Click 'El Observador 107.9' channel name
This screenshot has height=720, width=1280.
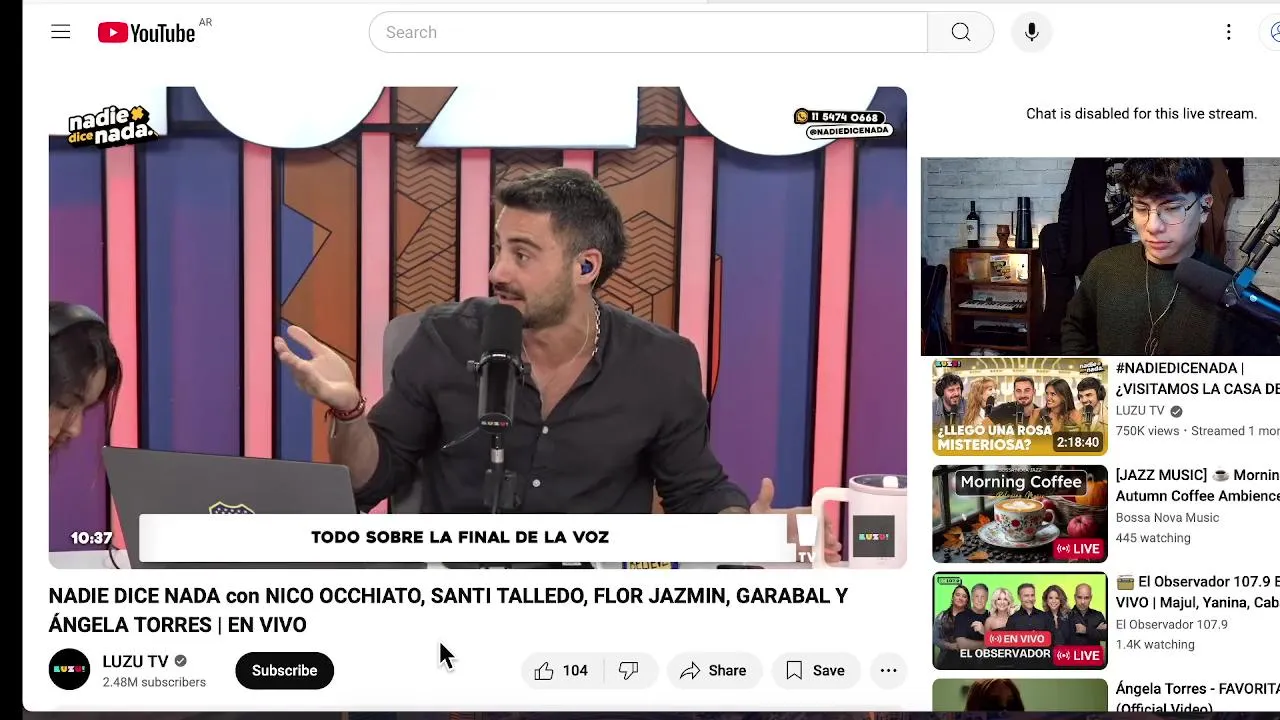tap(1171, 624)
